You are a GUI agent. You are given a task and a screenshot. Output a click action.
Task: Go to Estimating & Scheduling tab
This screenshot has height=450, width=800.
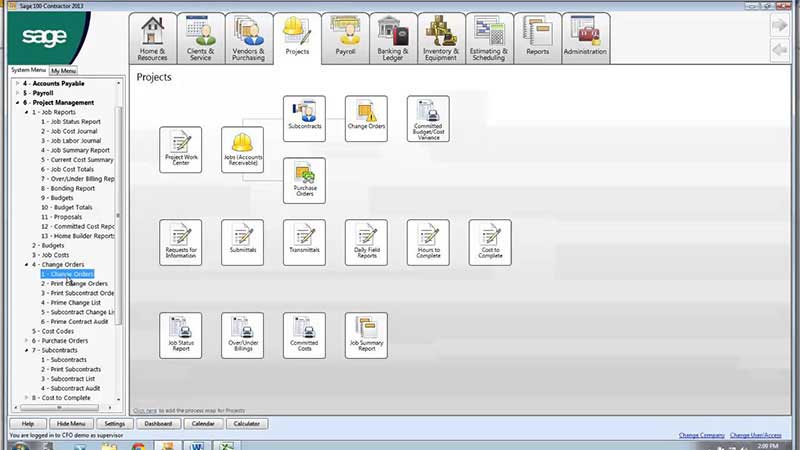point(489,38)
